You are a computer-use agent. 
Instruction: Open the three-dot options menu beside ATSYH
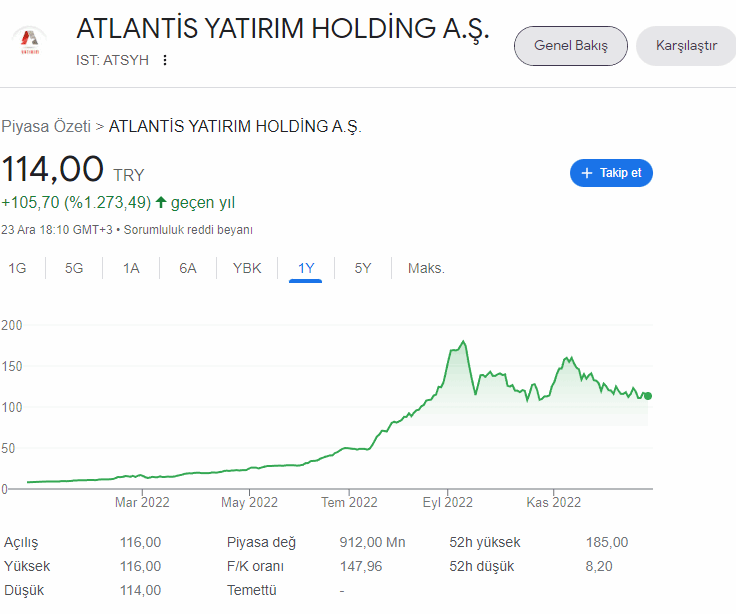(165, 60)
